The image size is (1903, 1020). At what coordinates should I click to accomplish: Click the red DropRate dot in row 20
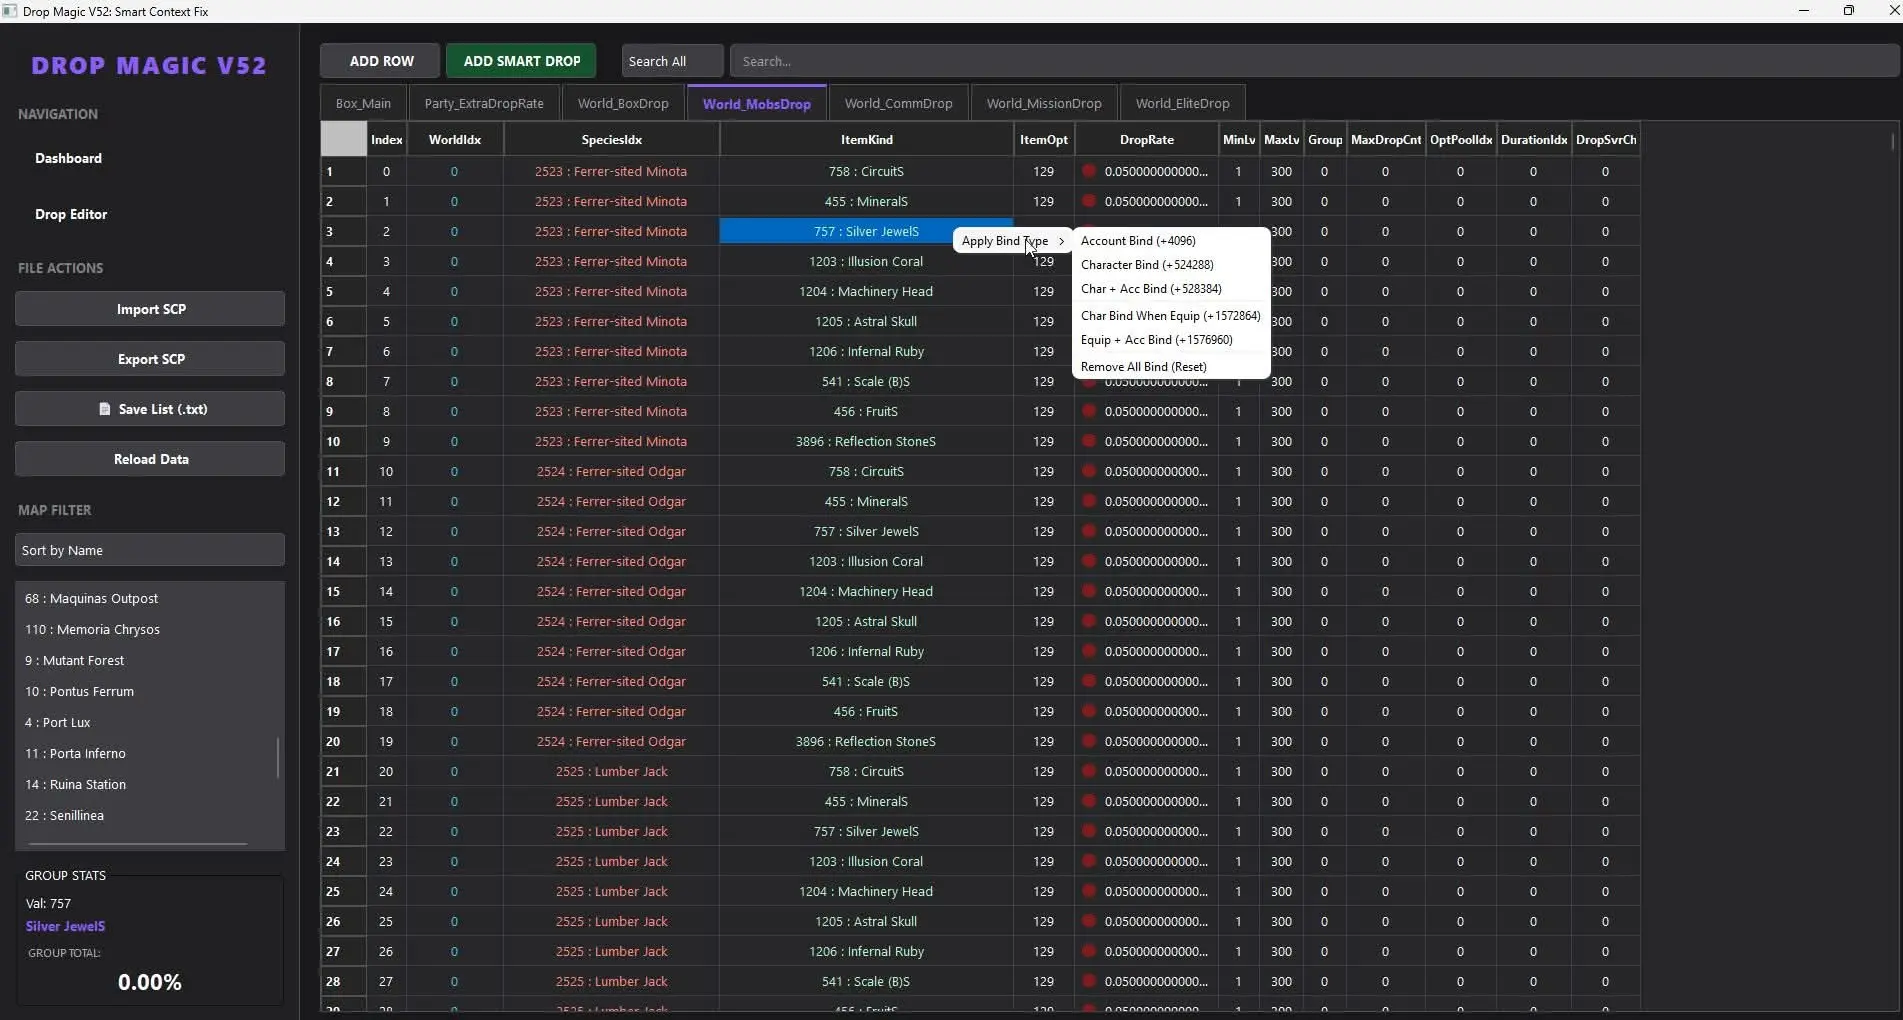(x=1089, y=741)
